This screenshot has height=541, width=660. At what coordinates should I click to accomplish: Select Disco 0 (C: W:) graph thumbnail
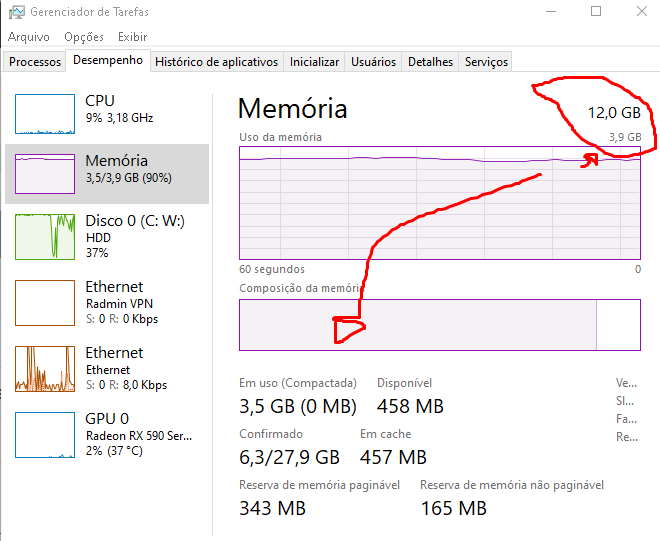pos(45,237)
